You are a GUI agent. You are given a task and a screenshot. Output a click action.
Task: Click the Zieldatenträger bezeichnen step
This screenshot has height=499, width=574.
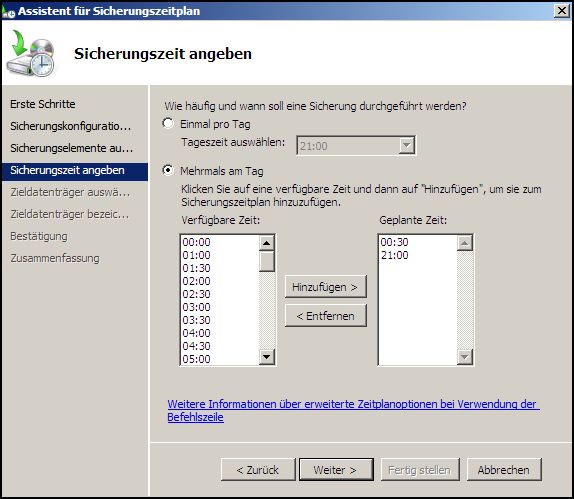(x=70, y=214)
